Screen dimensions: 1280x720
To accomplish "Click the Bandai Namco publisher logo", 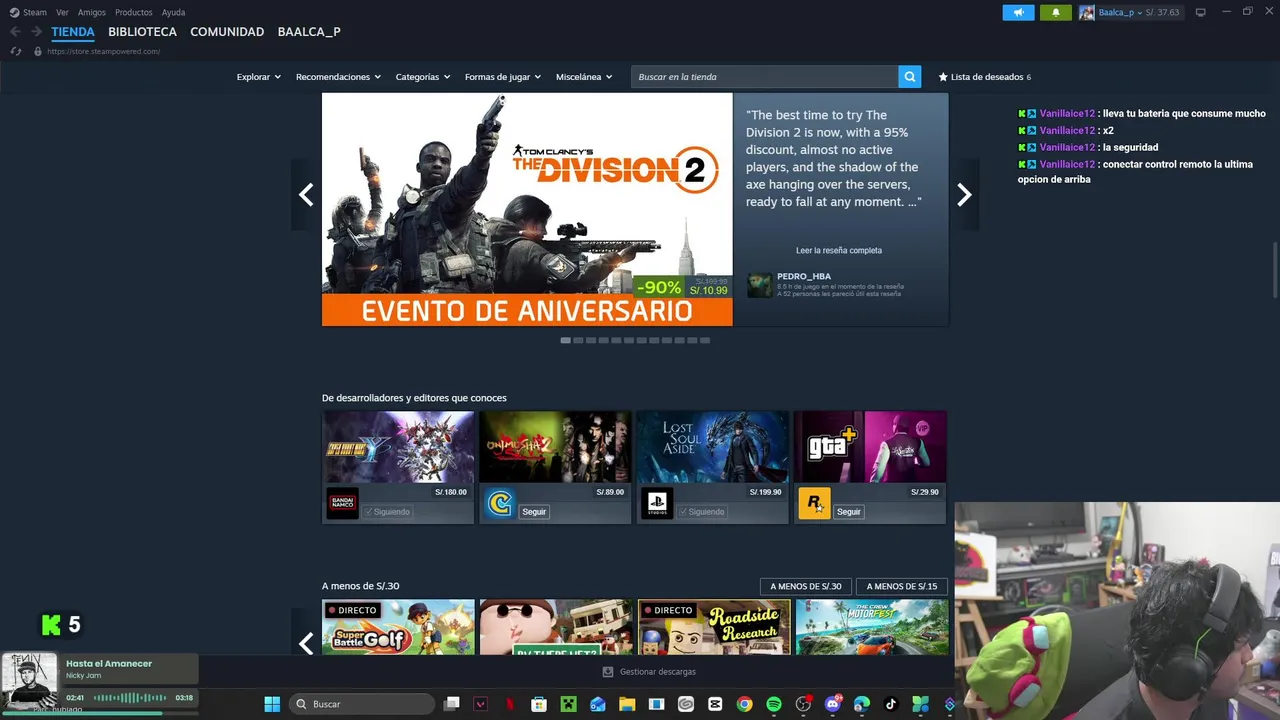I will click(342, 503).
